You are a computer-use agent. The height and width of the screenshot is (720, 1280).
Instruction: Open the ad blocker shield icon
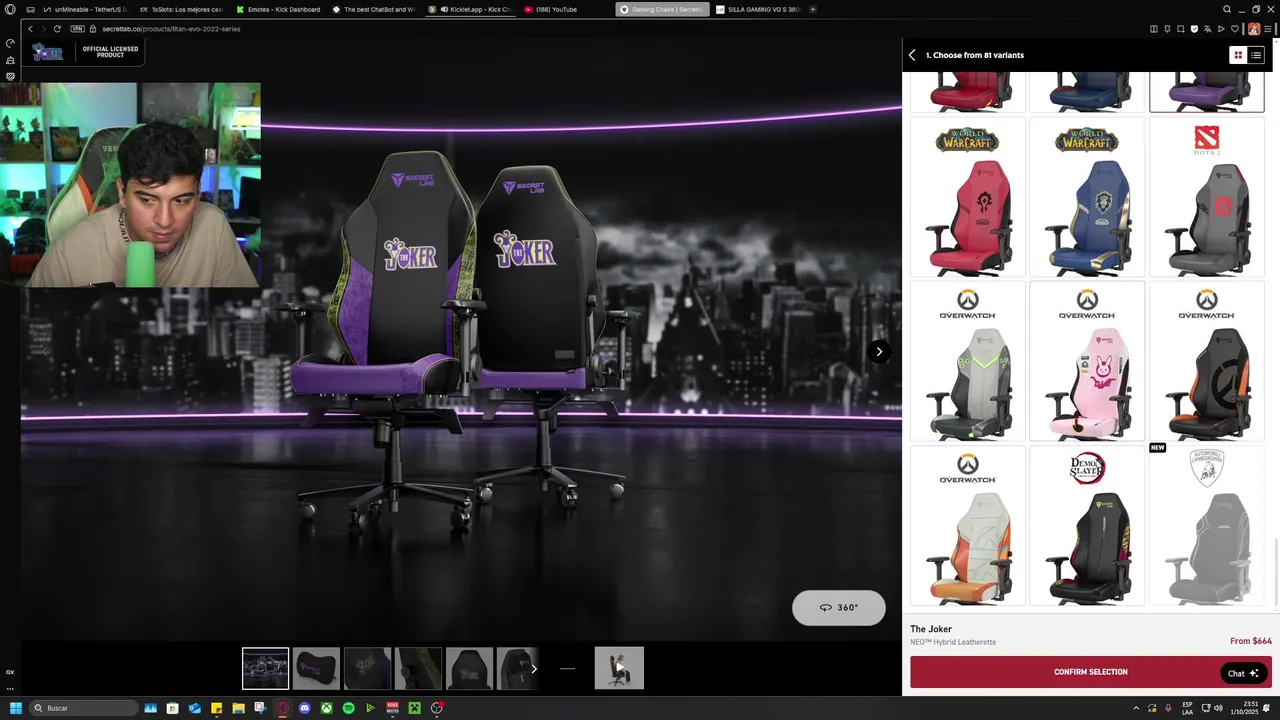coord(1194,29)
